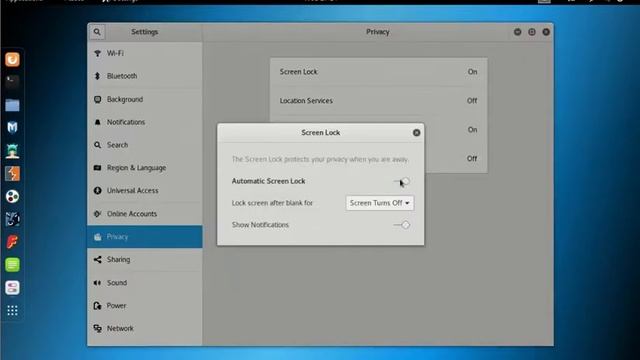Open Search settings in the sidebar

click(x=145, y=145)
